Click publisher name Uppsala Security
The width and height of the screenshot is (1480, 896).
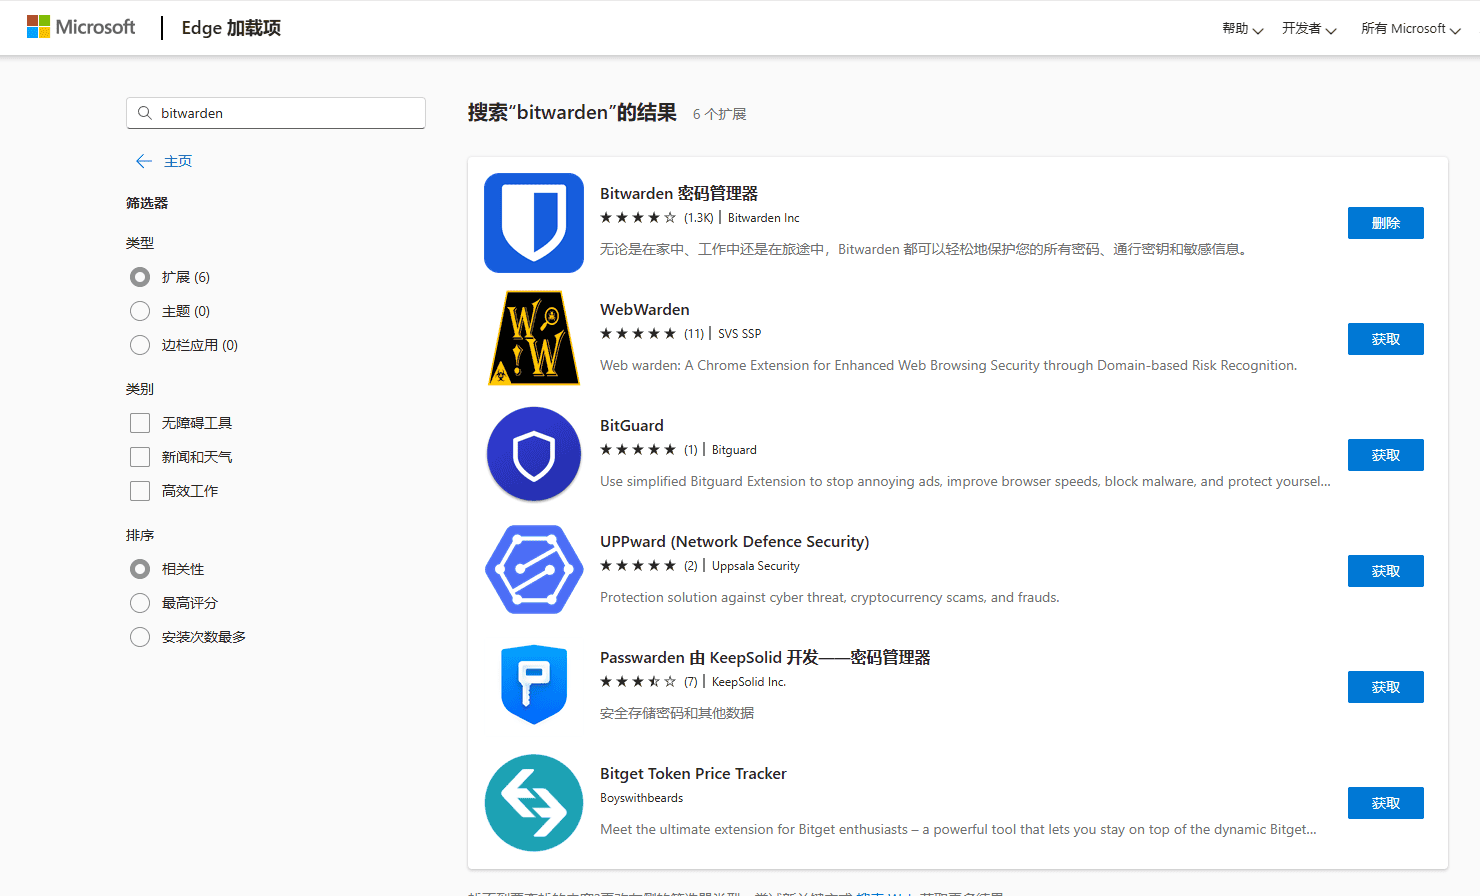[756, 566]
